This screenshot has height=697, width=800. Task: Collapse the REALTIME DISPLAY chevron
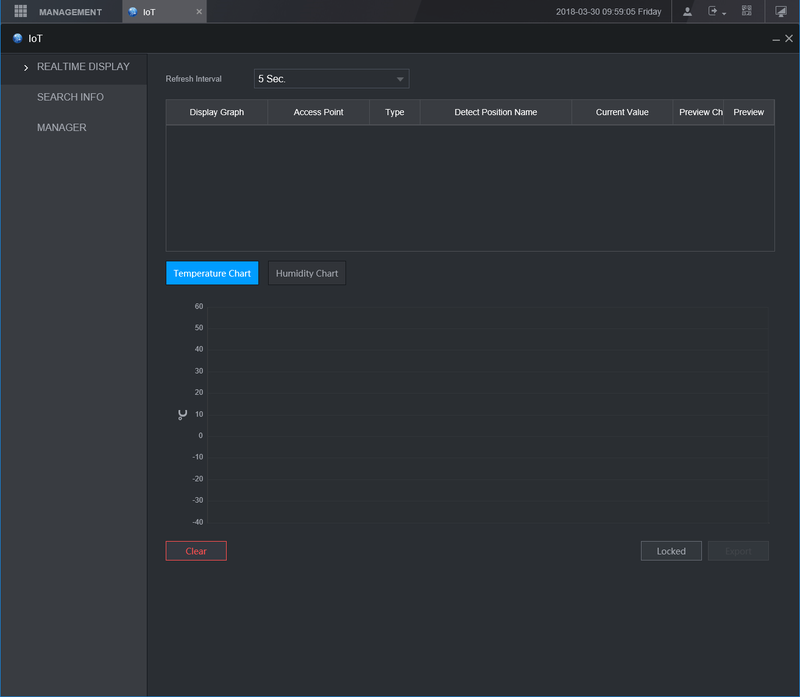[x=25, y=67]
